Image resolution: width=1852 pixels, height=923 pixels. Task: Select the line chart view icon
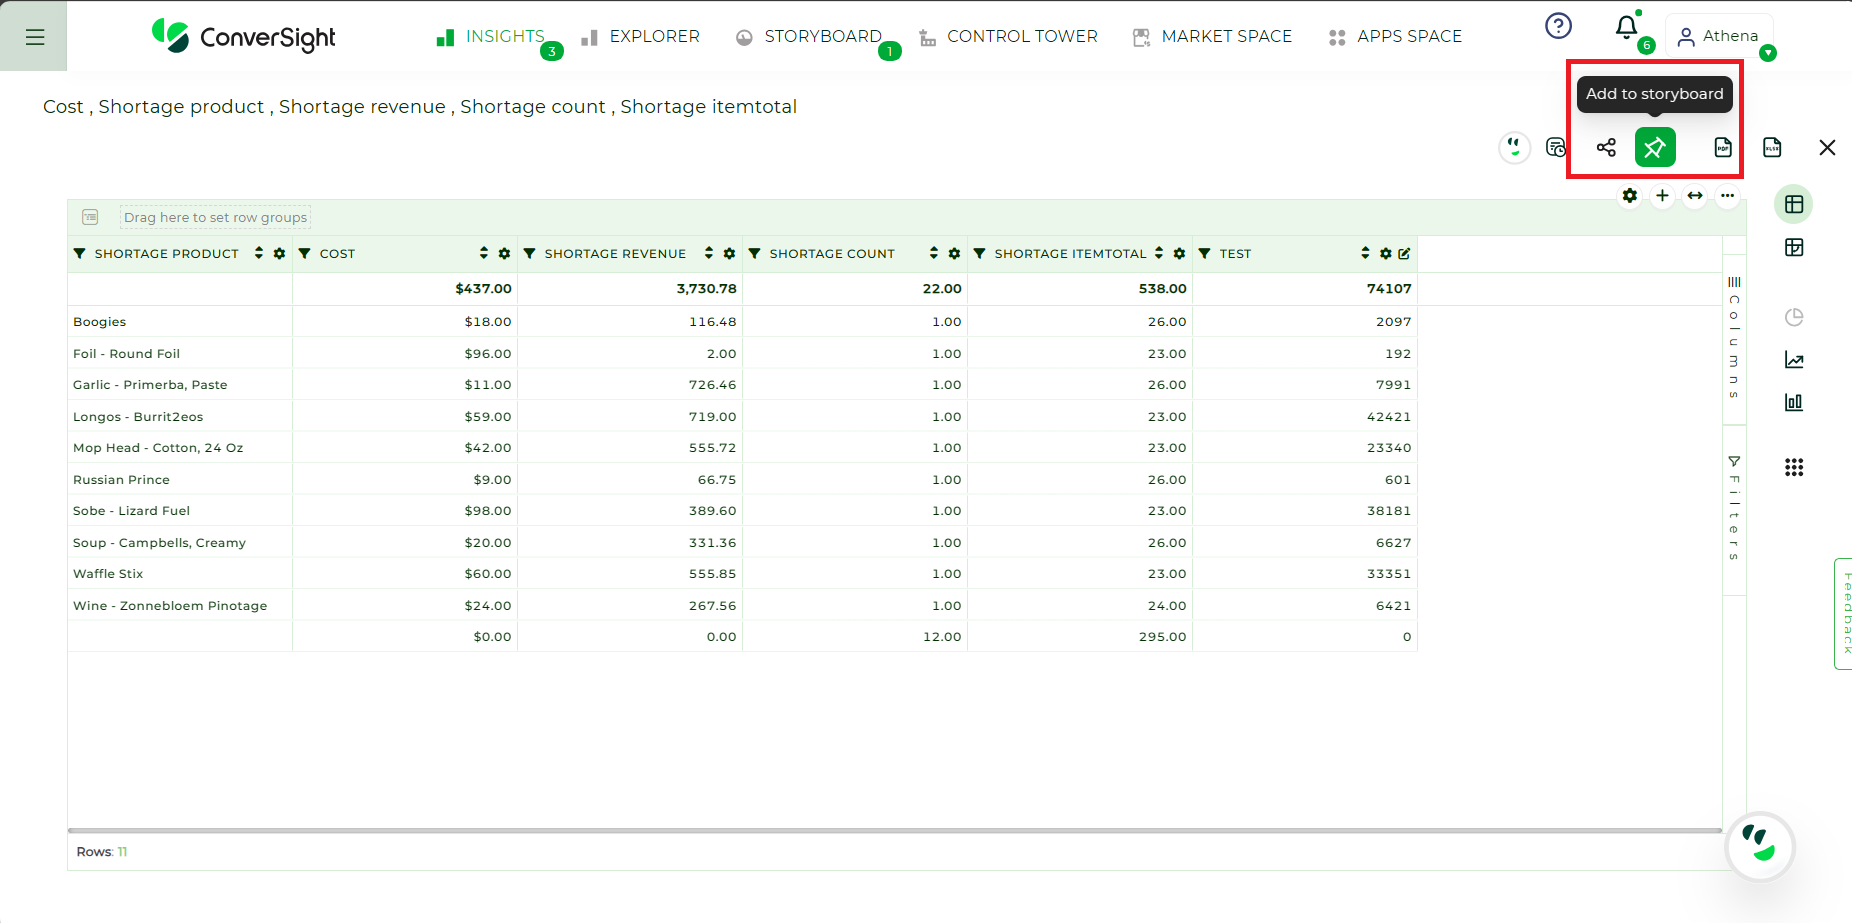tap(1794, 360)
